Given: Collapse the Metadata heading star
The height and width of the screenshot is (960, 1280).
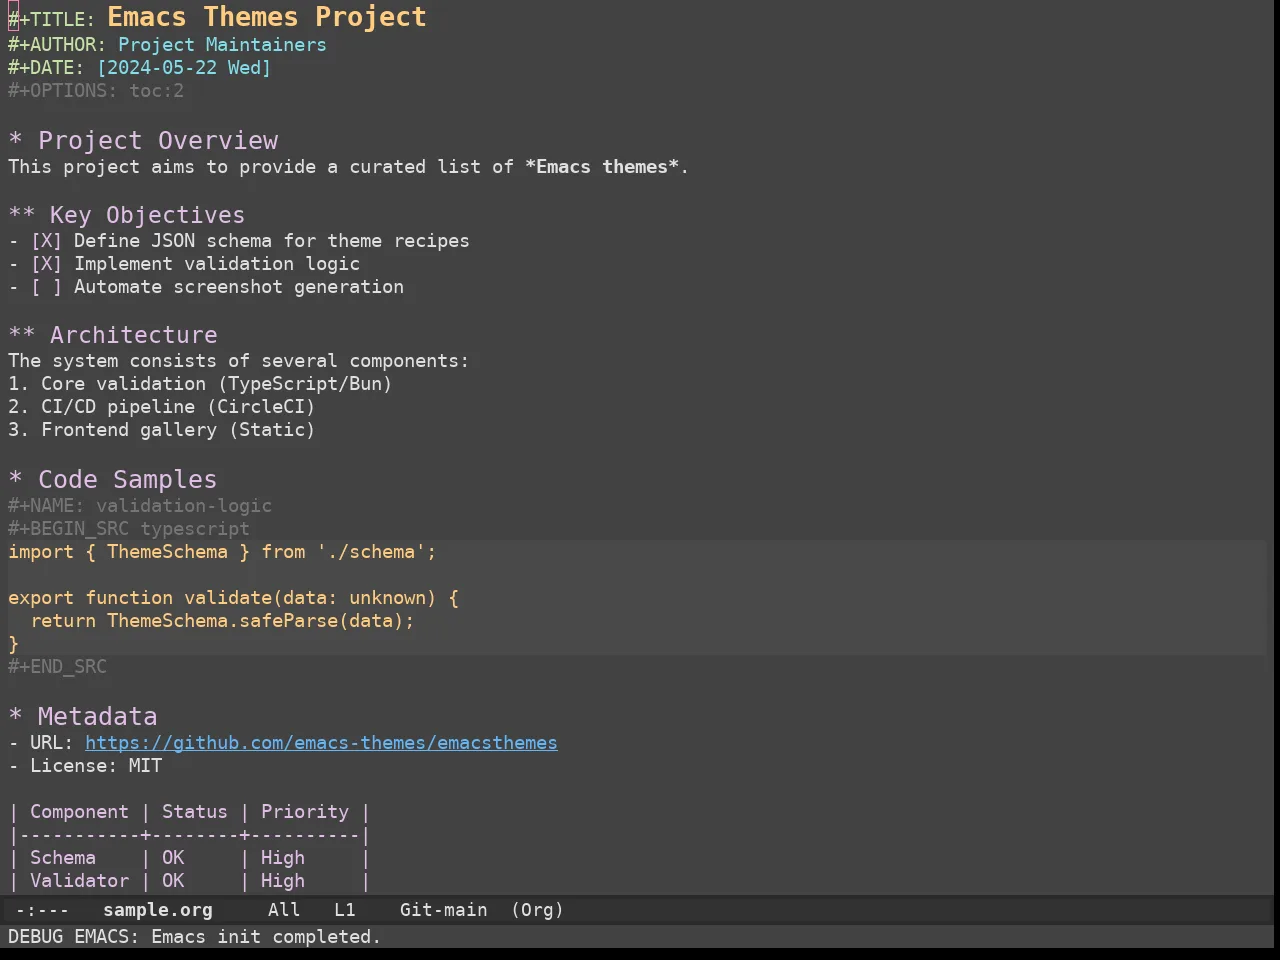Looking at the screenshot, I should click(x=15, y=717).
